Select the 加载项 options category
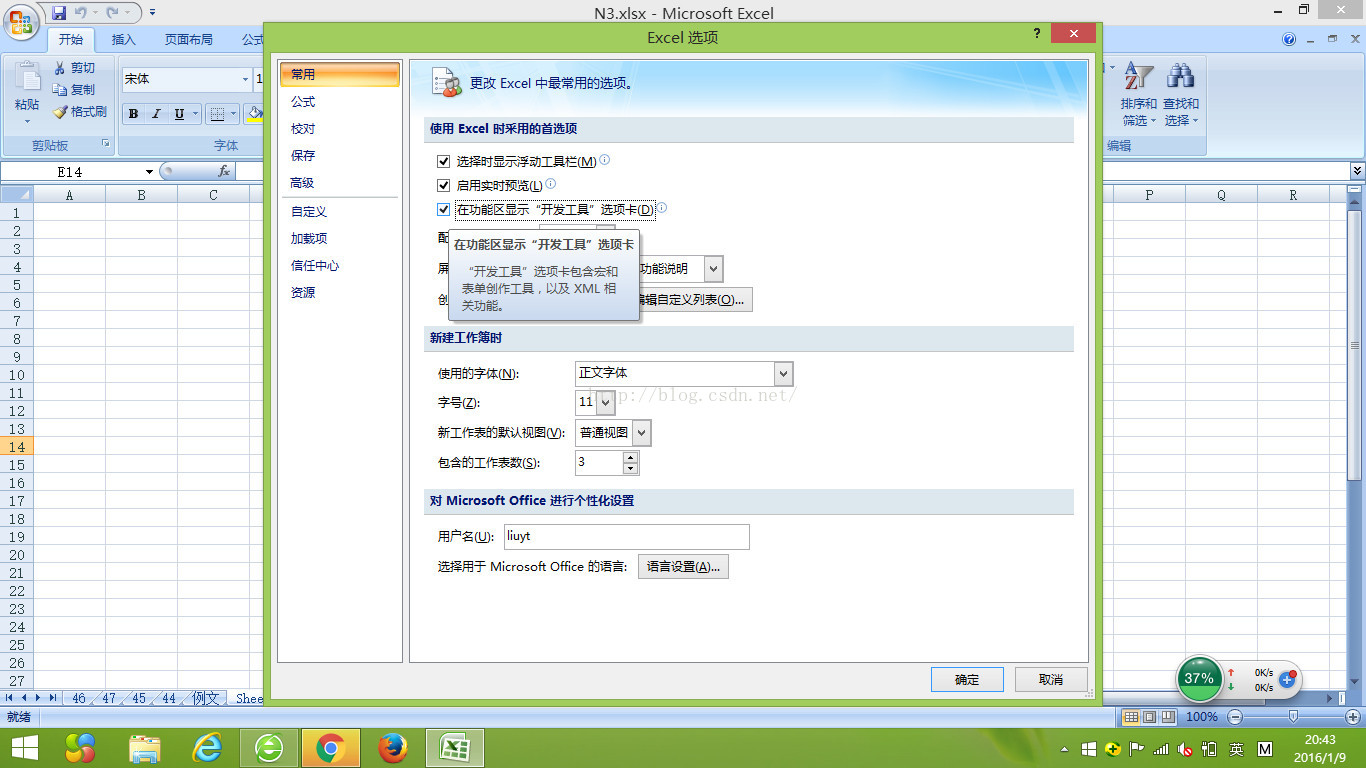This screenshot has height=768, width=1366. (x=340, y=239)
